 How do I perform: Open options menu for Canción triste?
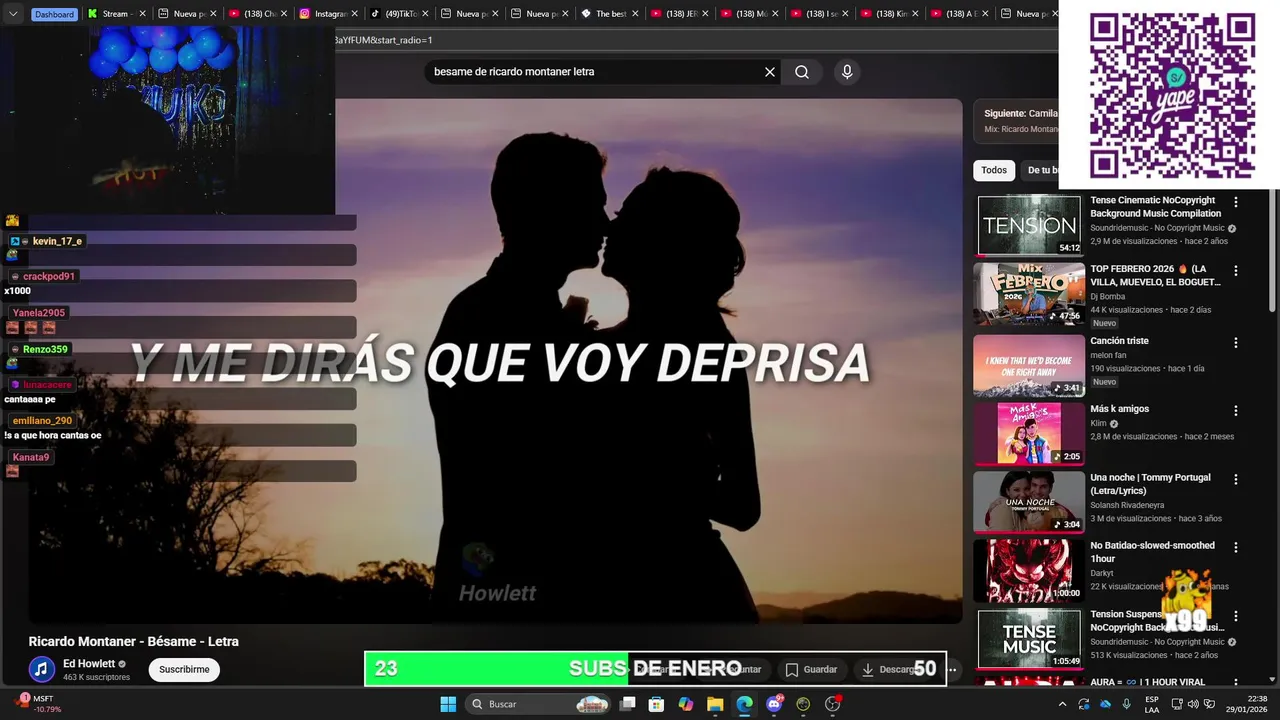coord(1236,342)
